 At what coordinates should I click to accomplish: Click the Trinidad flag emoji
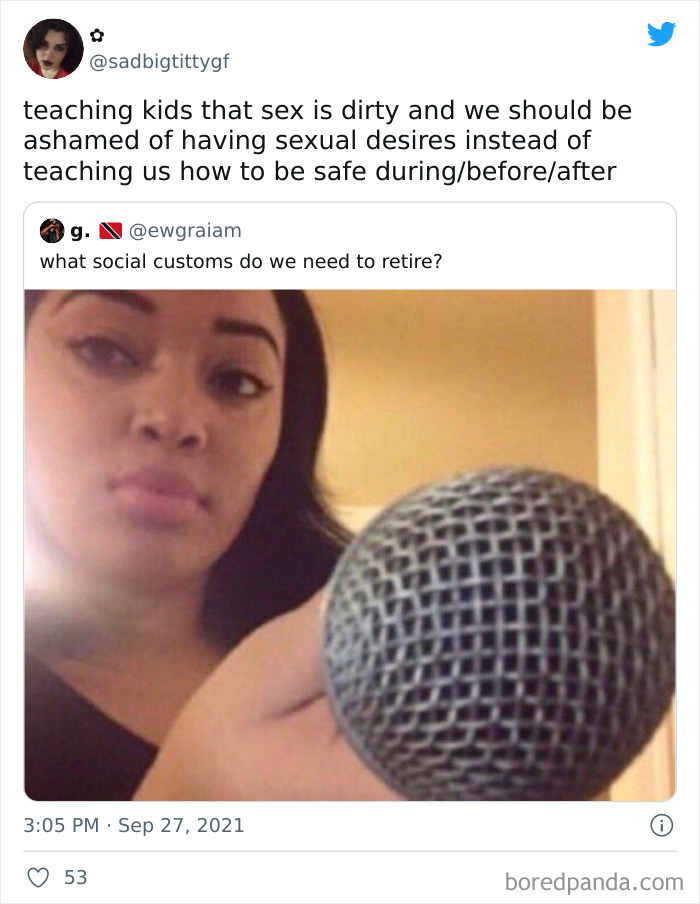coord(111,231)
